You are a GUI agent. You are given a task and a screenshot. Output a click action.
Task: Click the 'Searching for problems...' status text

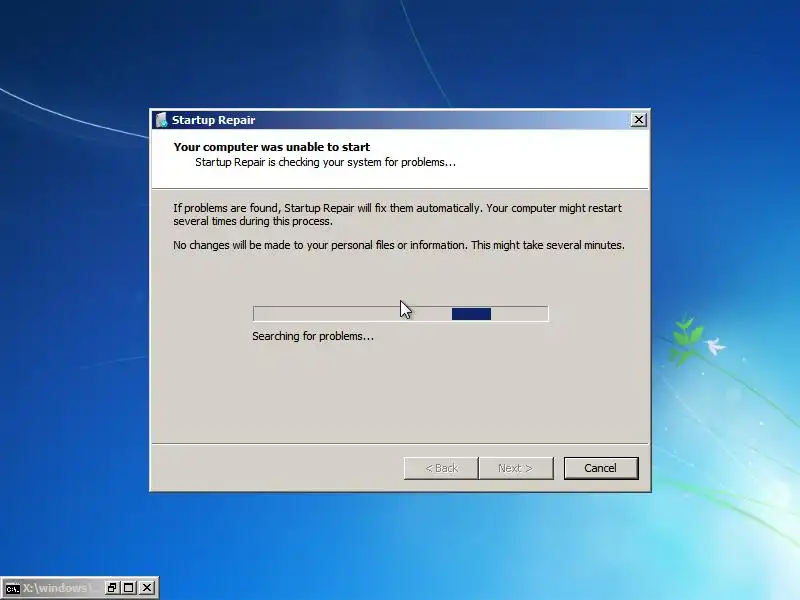[313, 336]
